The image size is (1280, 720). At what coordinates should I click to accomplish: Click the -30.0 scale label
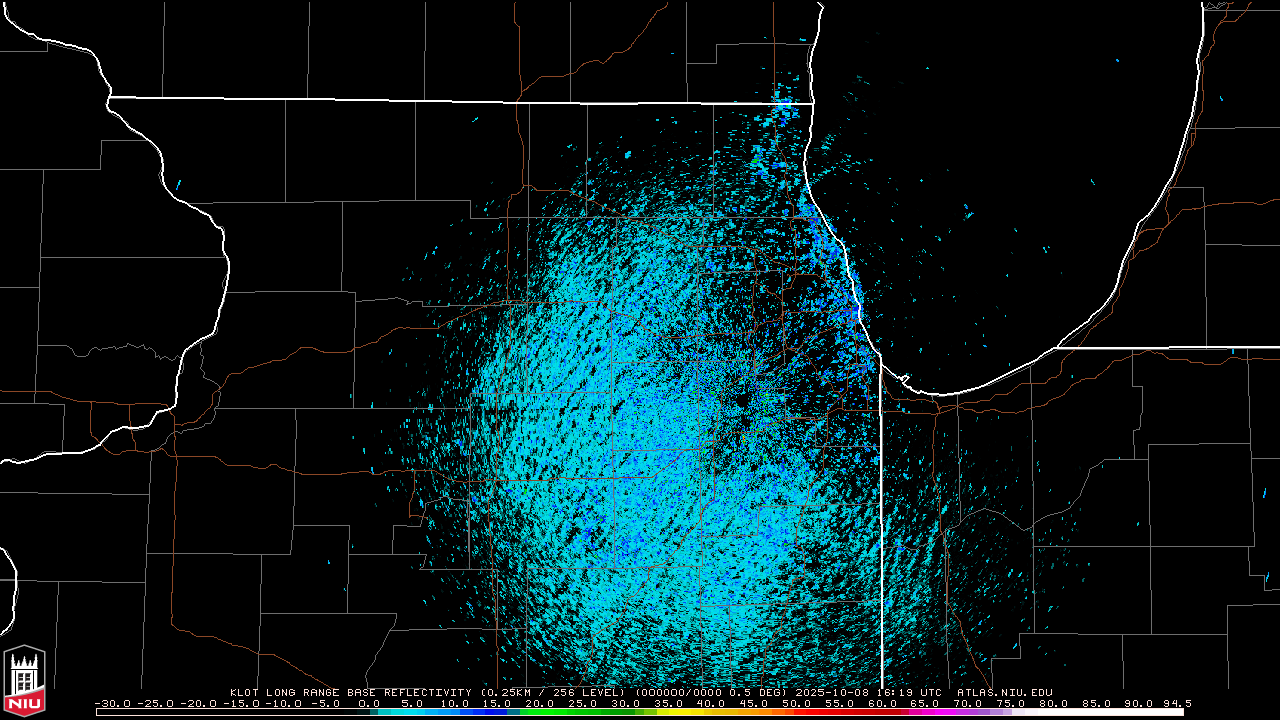pyautogui.click(x=112, y=703)
